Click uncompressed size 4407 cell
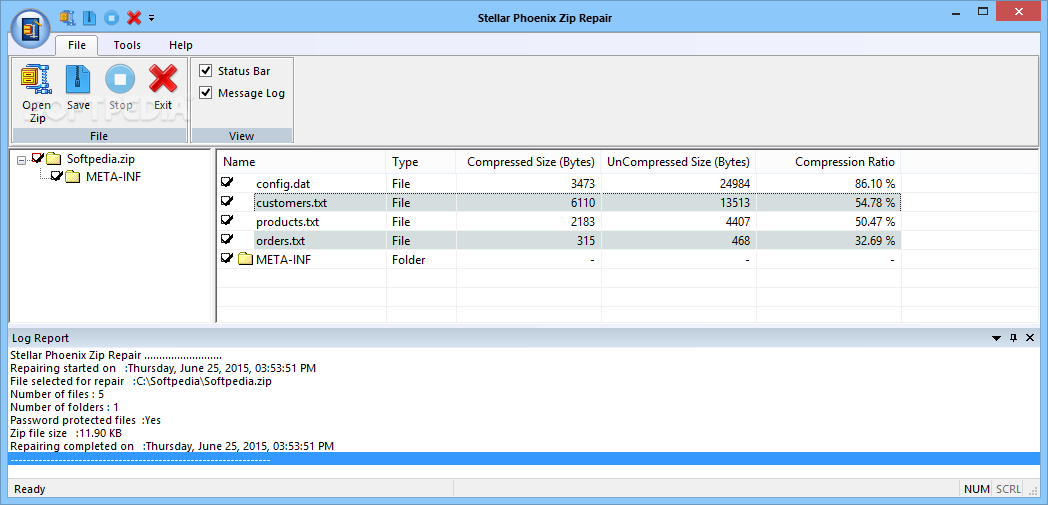 (678, 222)
